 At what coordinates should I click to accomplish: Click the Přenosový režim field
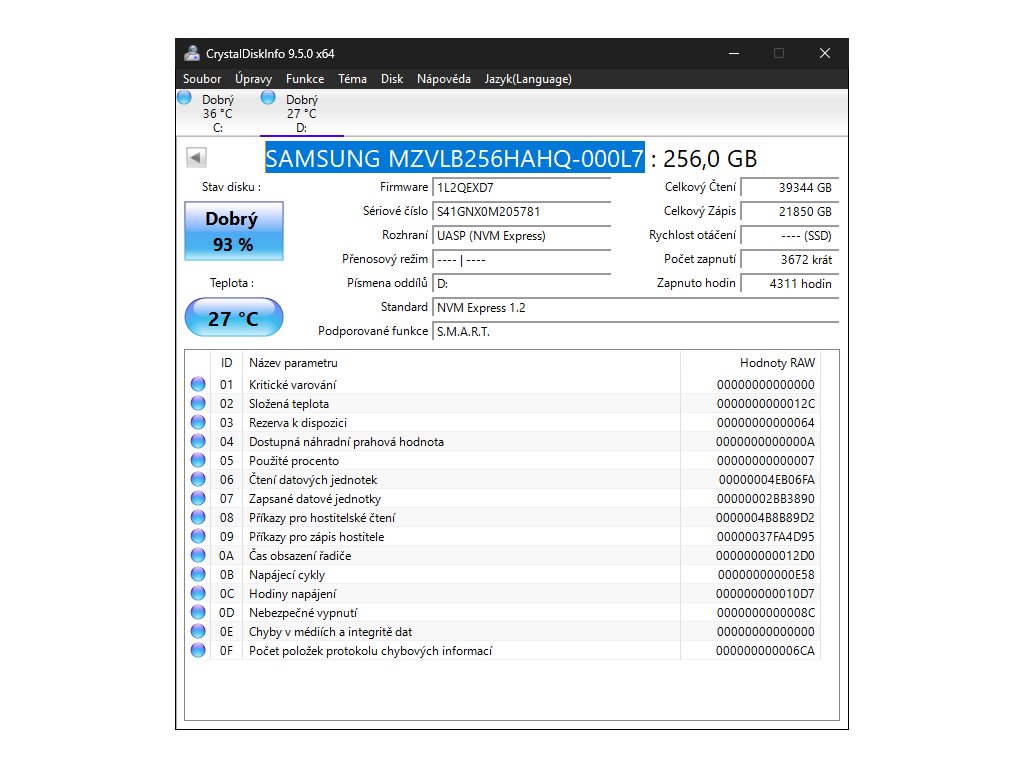click(x=522, y=260)
